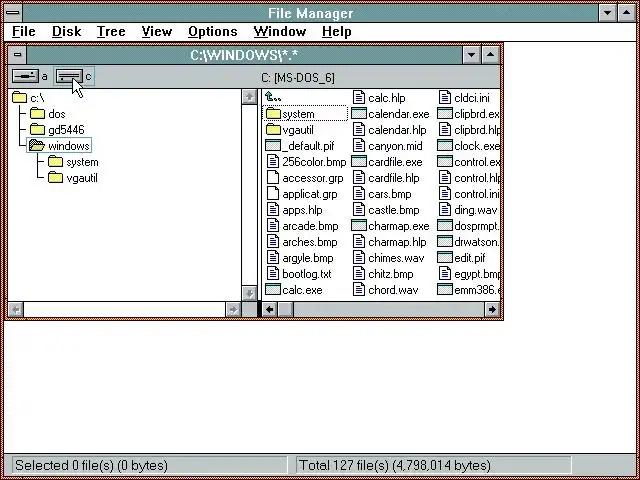640x480 pixels.
Task: Minimize the C:\WINDOWS\*.* child window
Action: click(471, 54)
